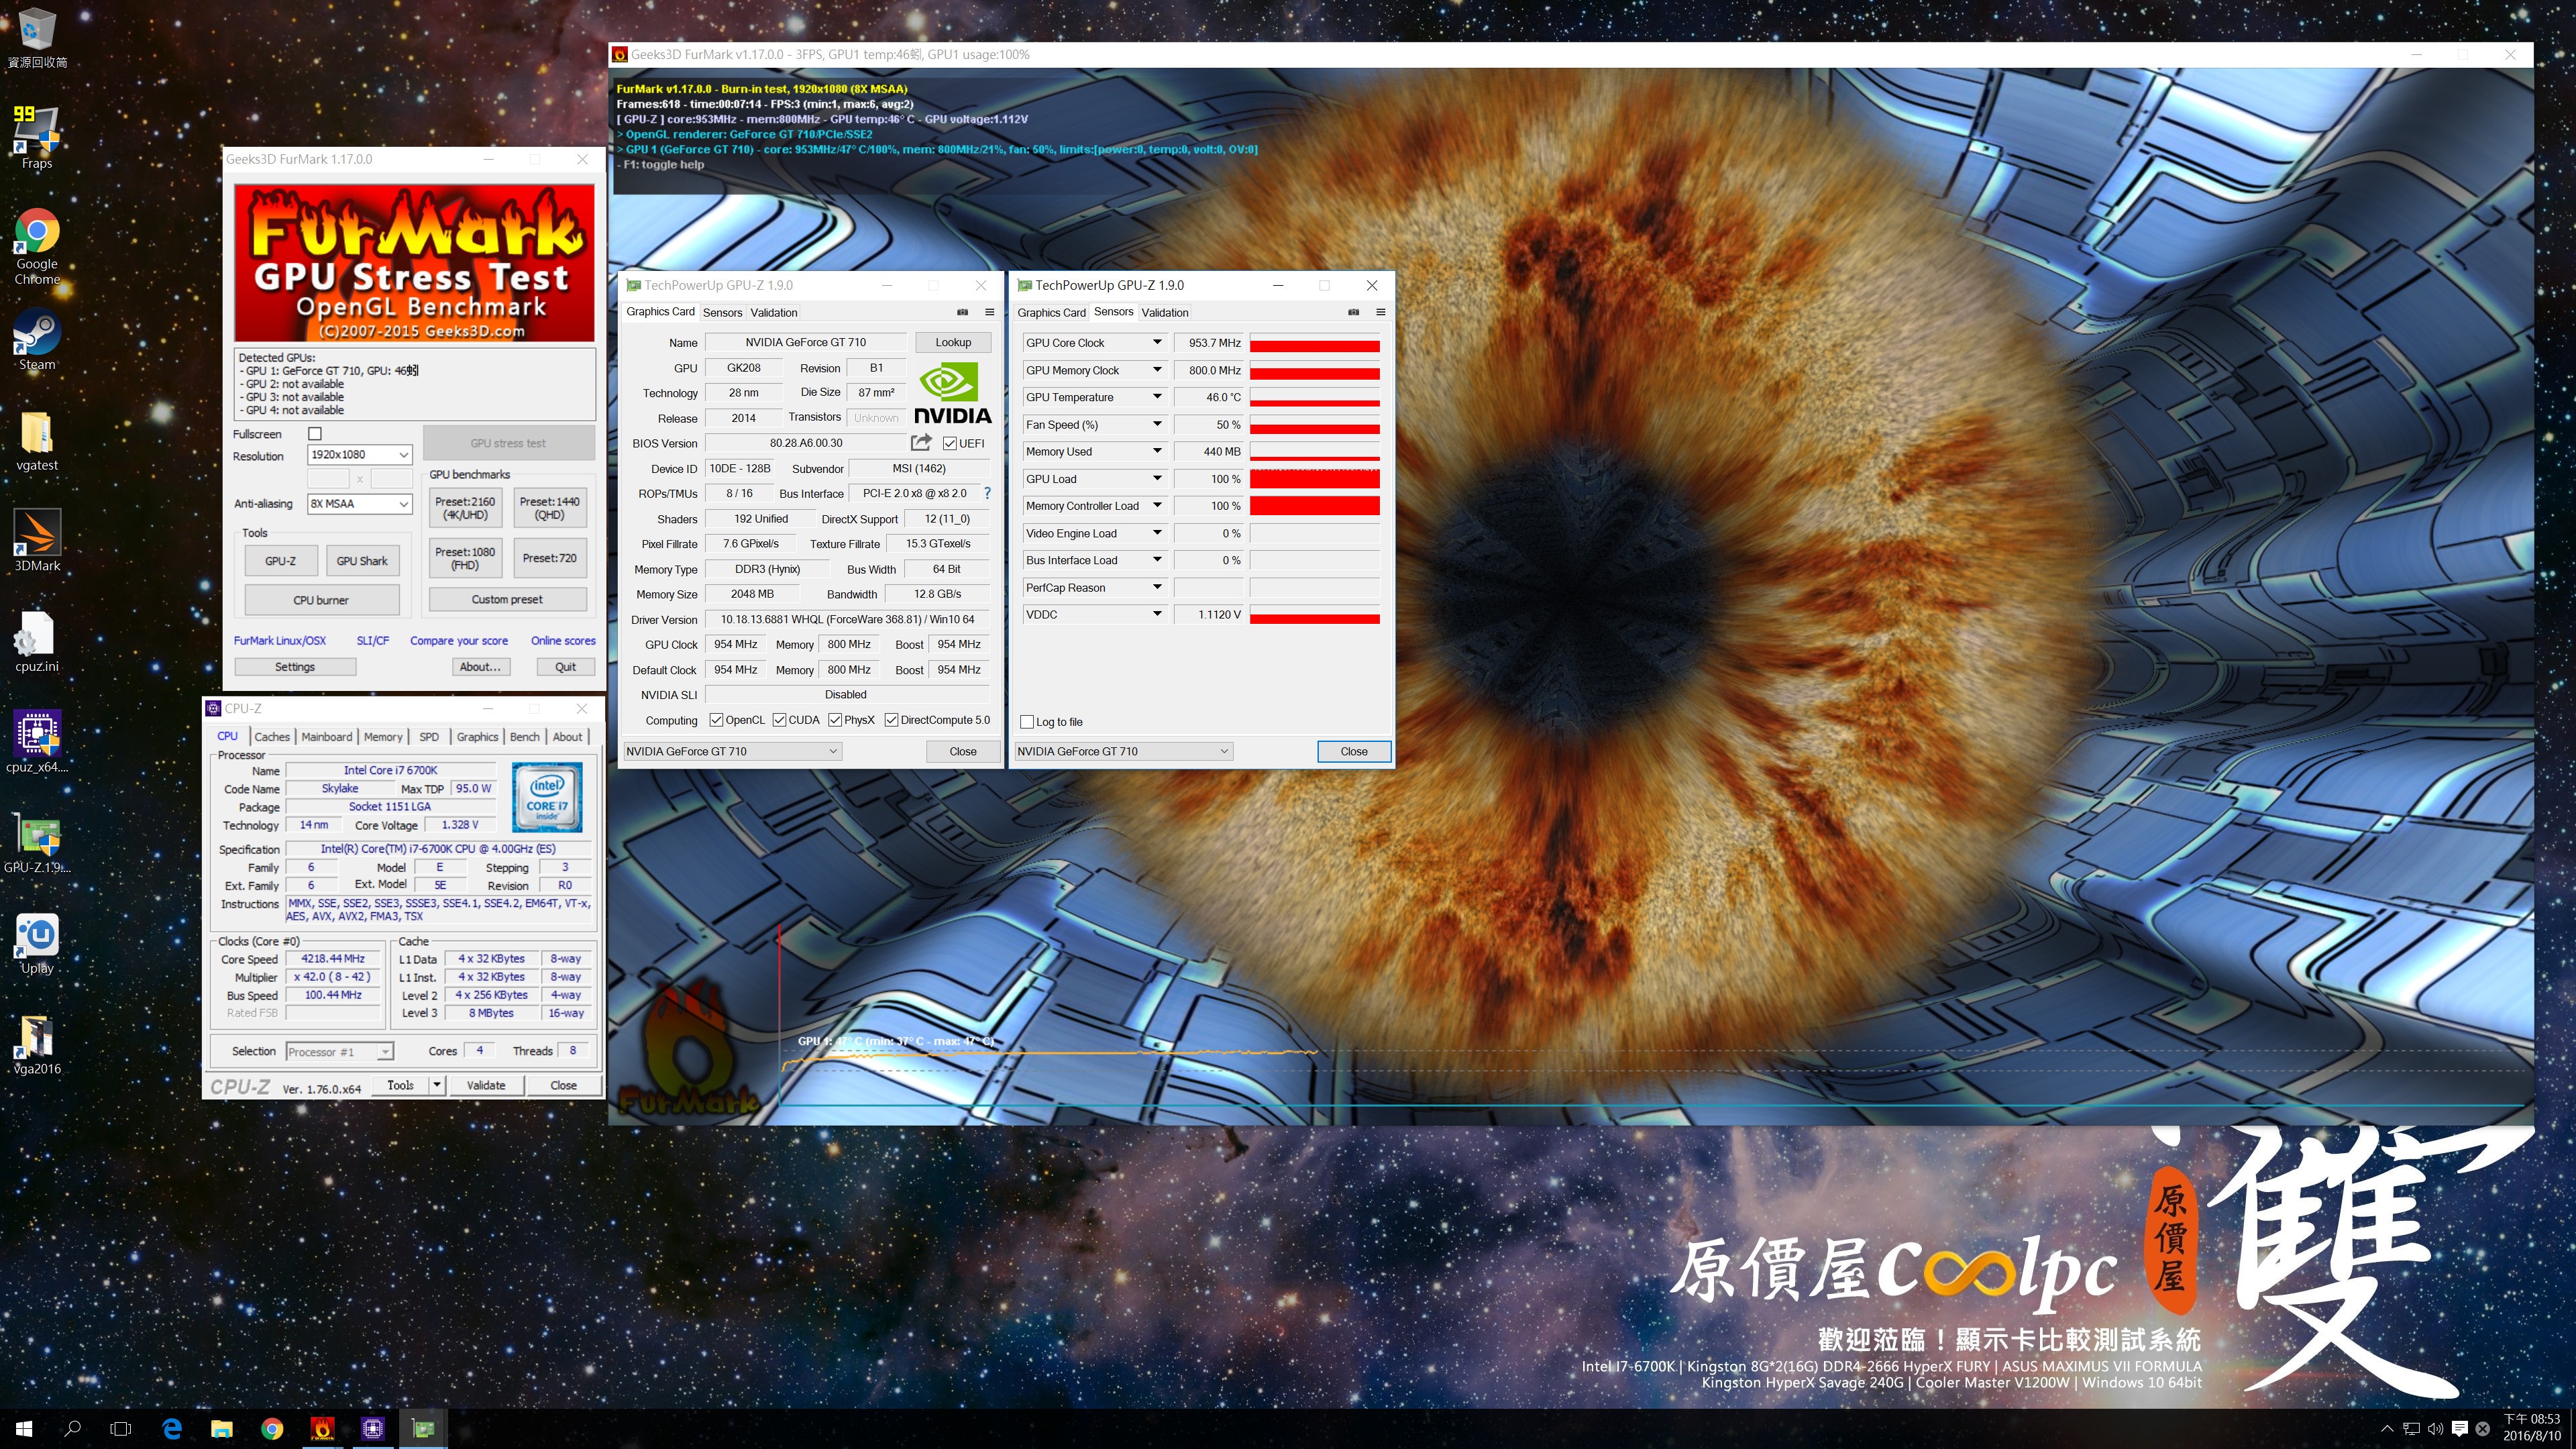Click the custom resolution width input field in FurMark

click(x=329, y=479)
